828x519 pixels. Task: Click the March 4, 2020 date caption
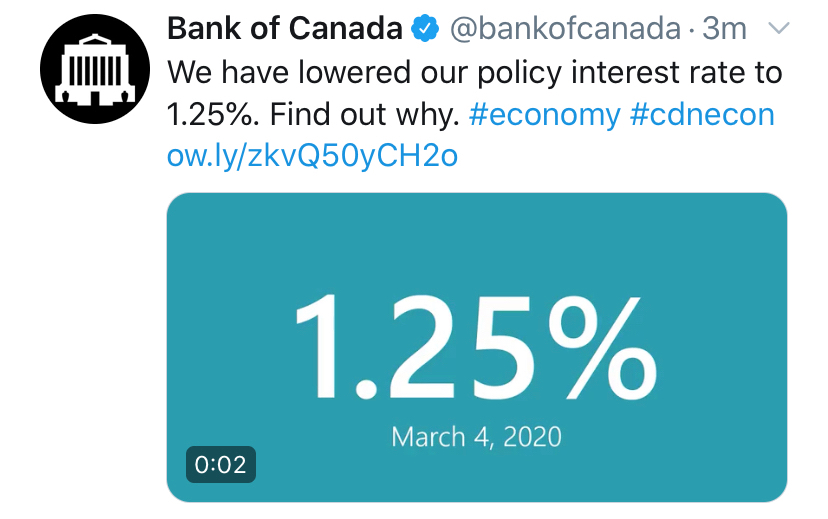[x=476, y=437]
